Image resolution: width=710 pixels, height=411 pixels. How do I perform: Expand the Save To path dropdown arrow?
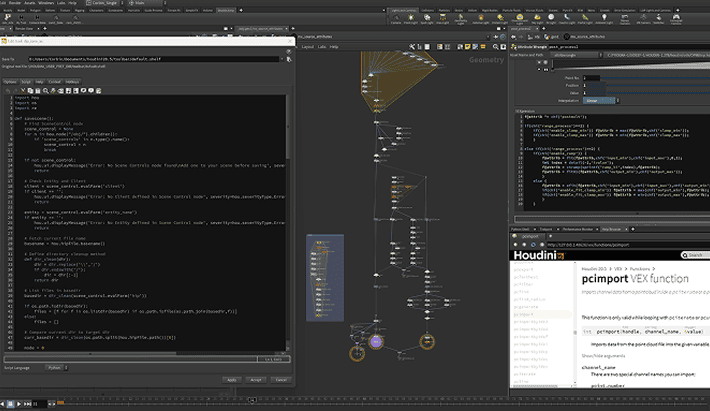281,59
